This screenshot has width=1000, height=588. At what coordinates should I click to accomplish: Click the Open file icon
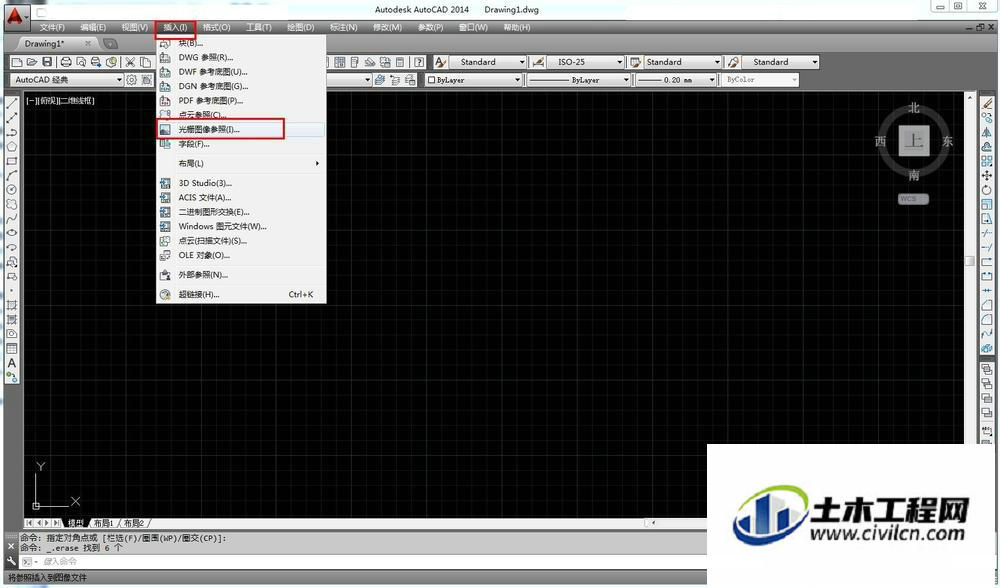32,62
